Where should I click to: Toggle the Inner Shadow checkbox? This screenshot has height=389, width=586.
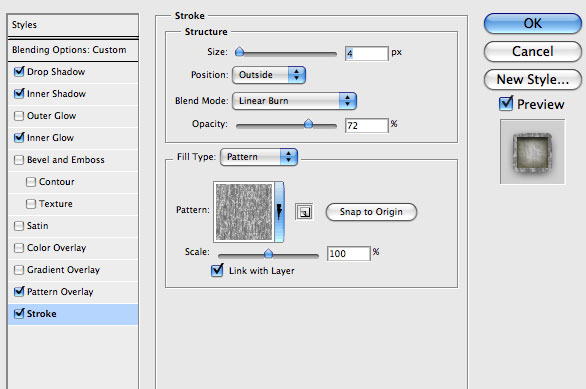pos(19,93)
